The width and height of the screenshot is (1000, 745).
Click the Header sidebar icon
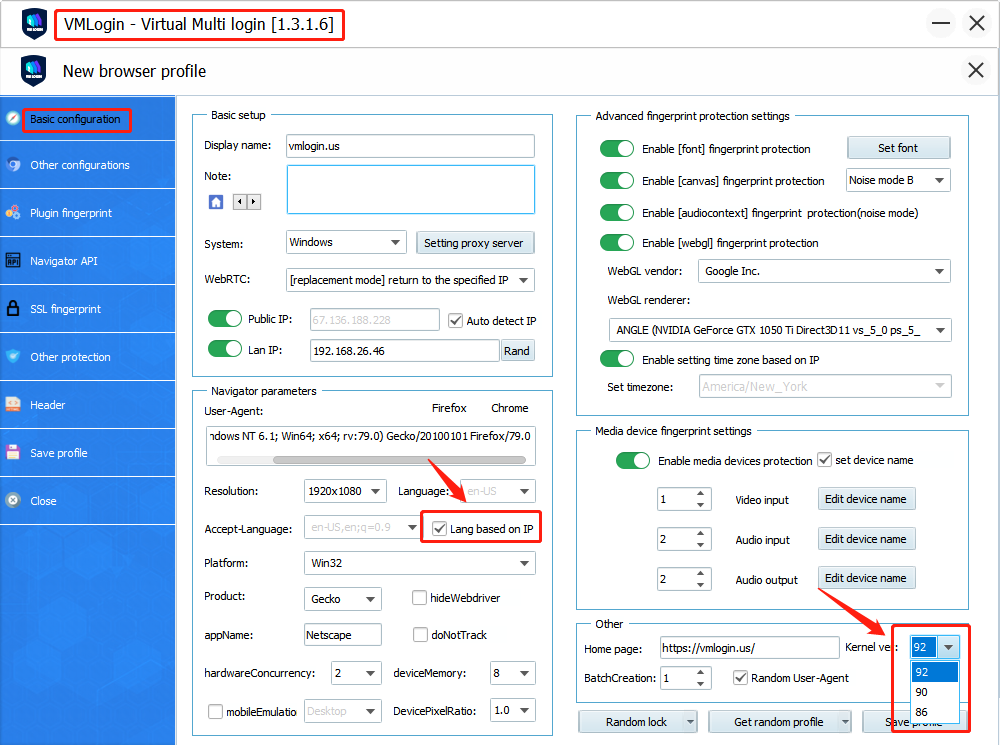pos(13,405)
